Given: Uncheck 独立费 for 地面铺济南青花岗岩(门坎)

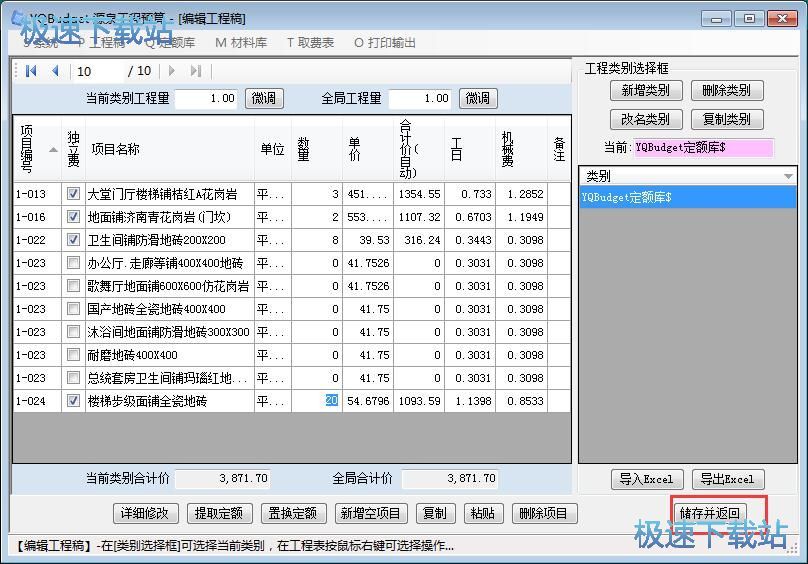Looking at the screenshot, I should [73, 217].
